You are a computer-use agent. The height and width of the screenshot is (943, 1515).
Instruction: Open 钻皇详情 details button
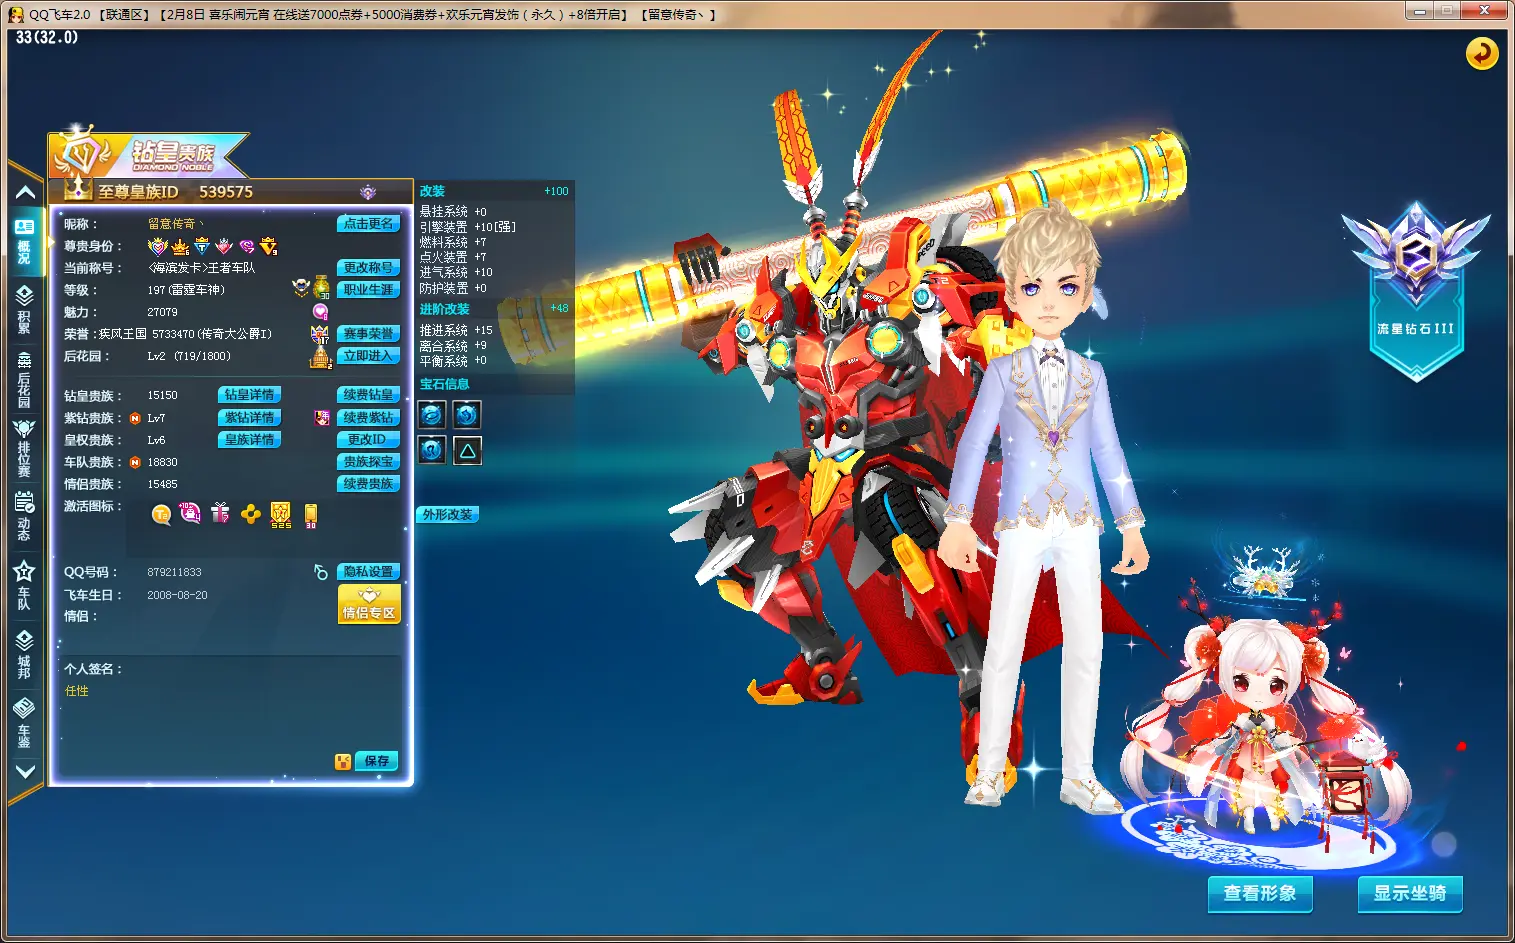(x=249, y=395)
